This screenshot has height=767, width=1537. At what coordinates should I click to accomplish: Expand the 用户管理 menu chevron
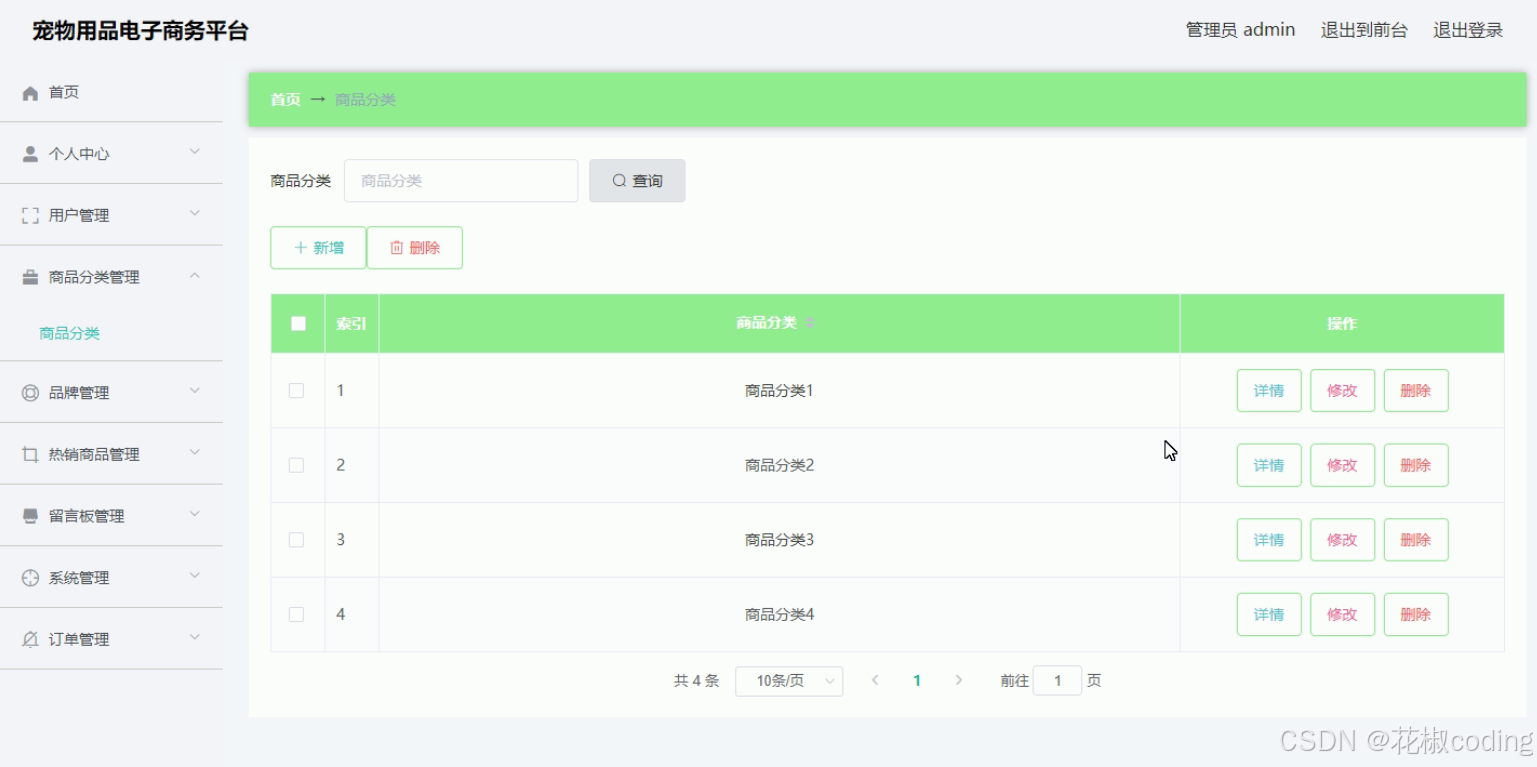[195, 214]
